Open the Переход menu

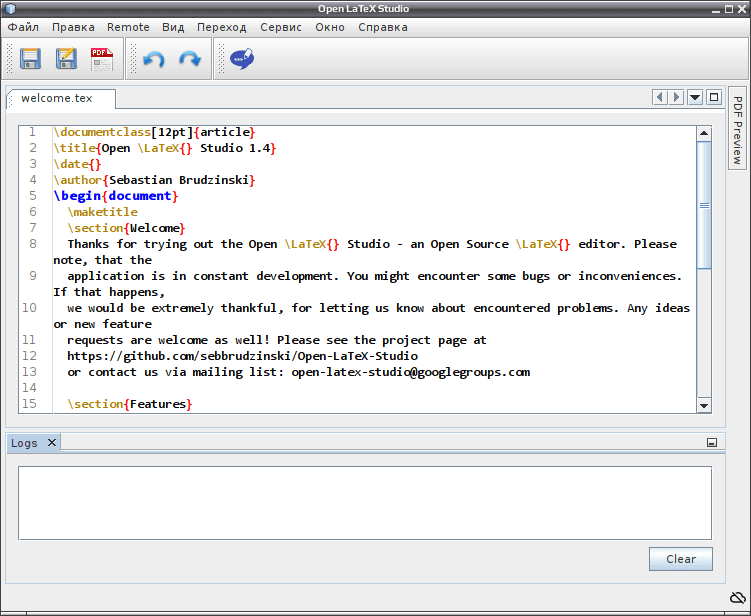[x=222, y=27]
